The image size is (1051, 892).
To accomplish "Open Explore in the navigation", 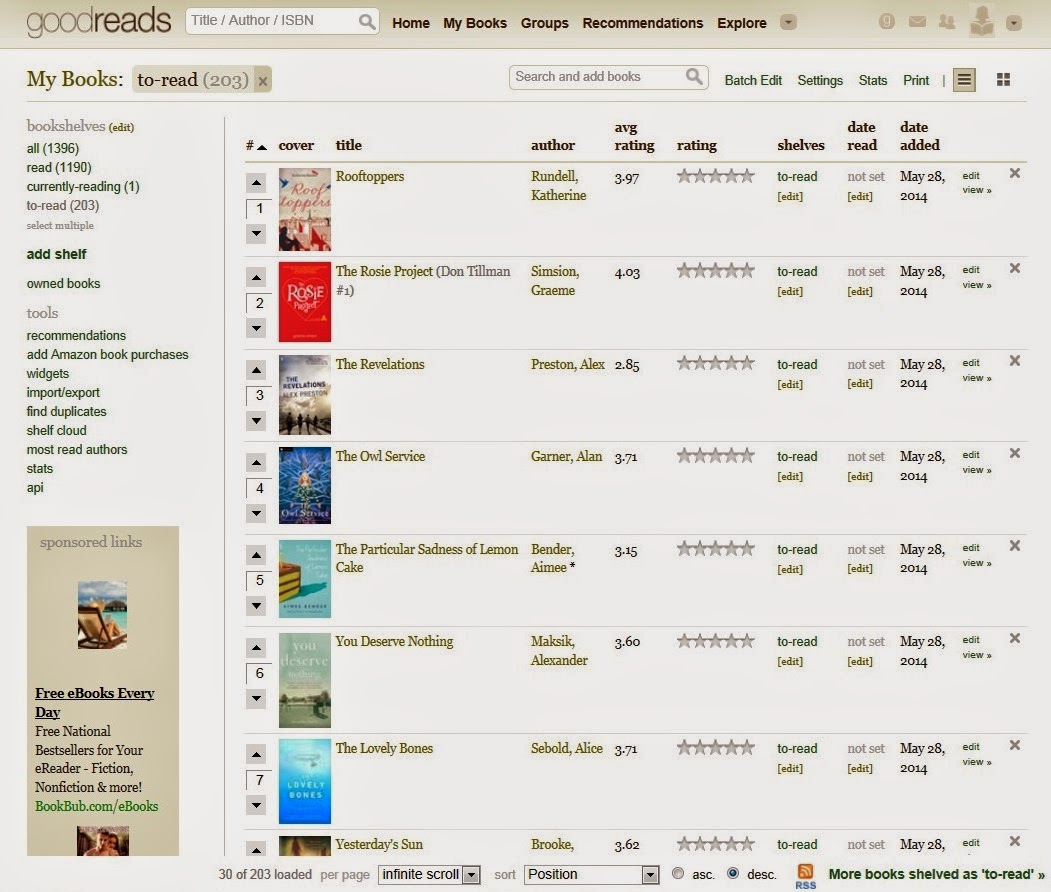I will [x=741, y=23].
